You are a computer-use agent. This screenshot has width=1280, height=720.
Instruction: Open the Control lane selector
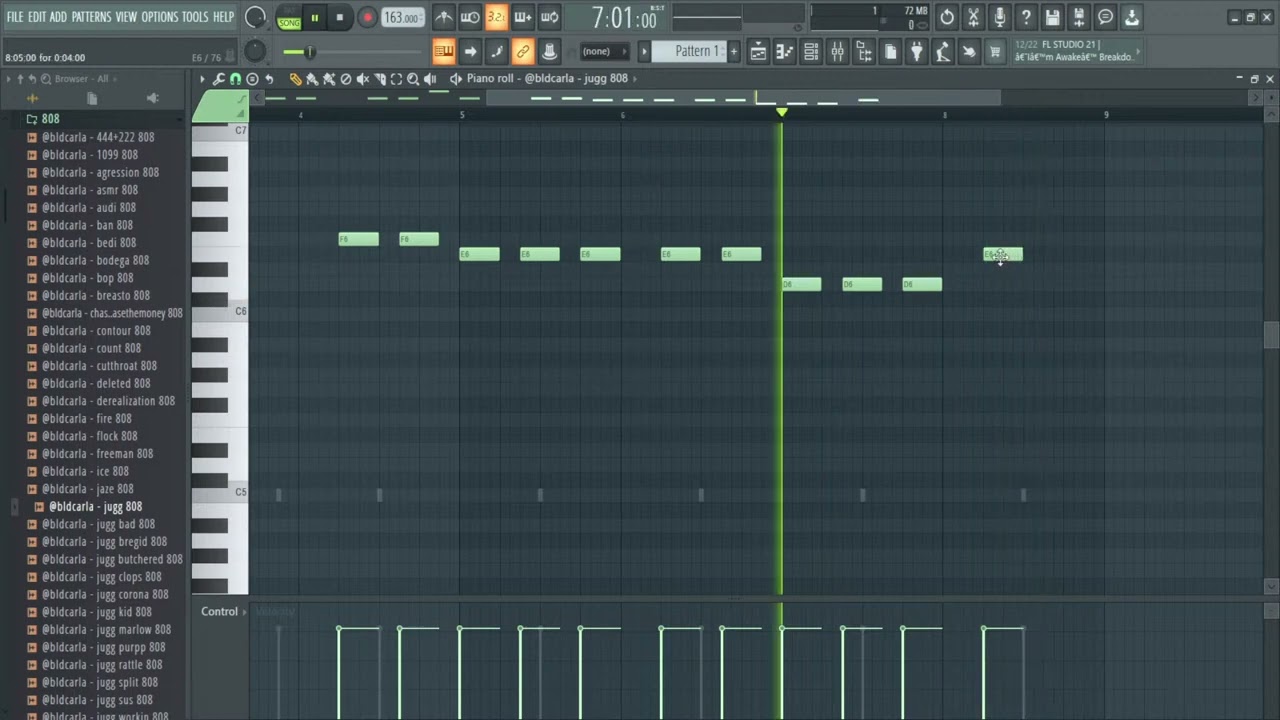click(x=223, y=611)
